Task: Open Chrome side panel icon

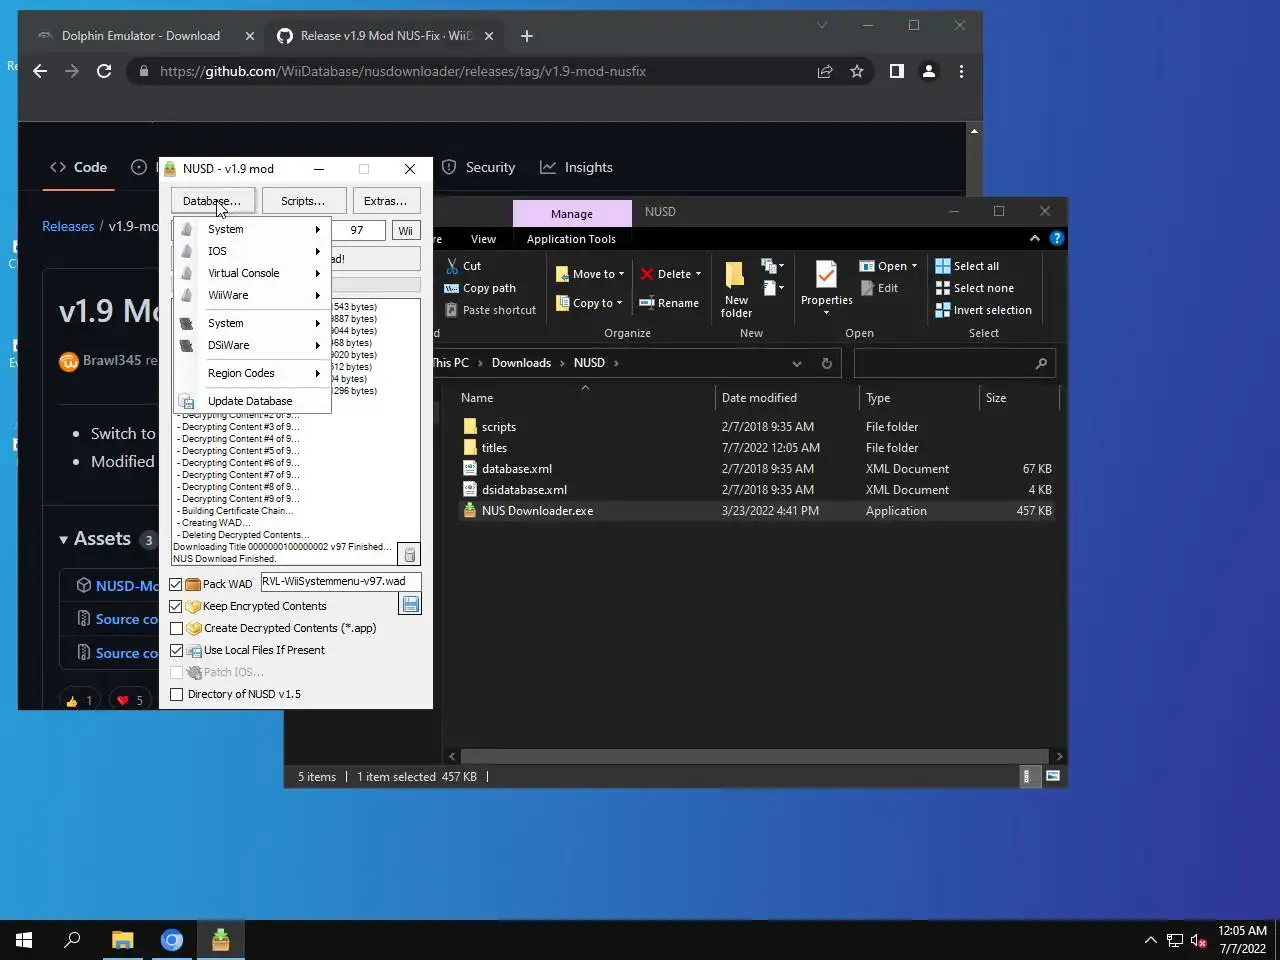Action: click(896, 71)
